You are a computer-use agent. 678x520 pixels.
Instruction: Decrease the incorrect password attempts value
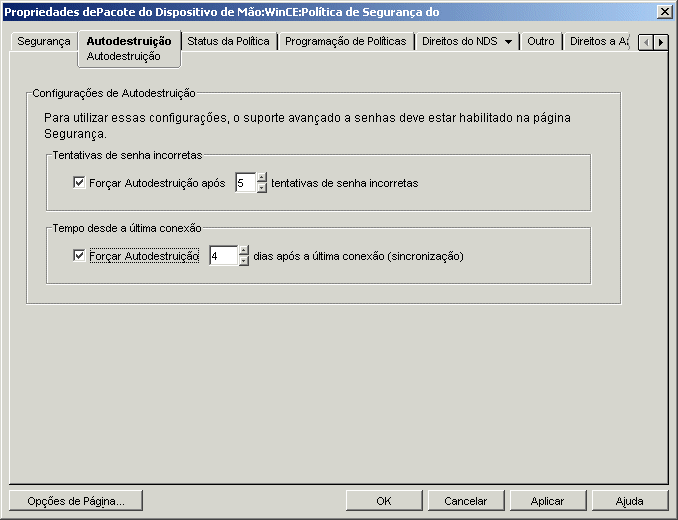pos(262,188)
